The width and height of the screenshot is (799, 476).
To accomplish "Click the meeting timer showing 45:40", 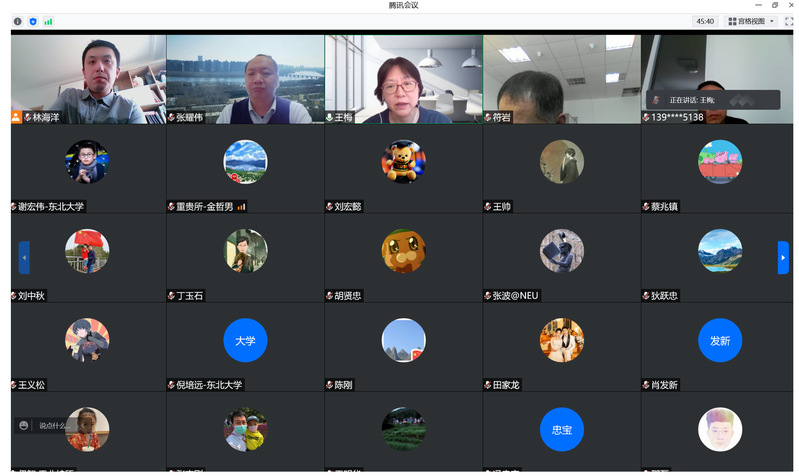I will pyautogui.click(x=705, y=21).
